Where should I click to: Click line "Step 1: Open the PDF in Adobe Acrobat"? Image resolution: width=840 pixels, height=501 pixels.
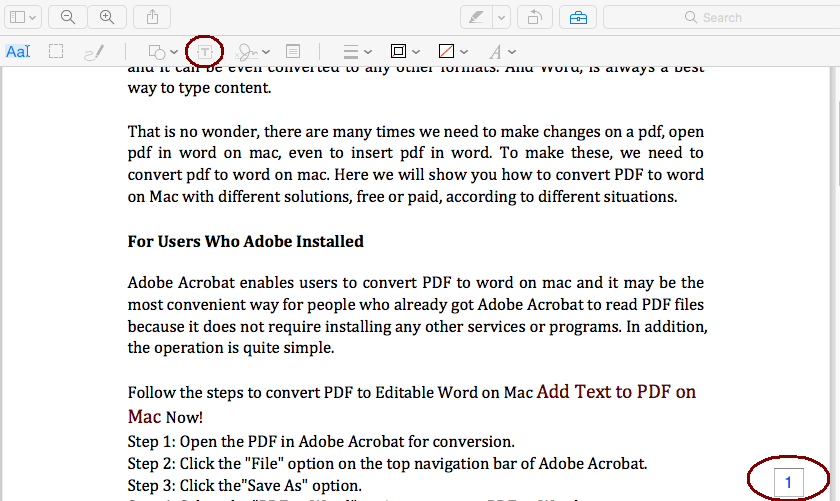point(321,442)
